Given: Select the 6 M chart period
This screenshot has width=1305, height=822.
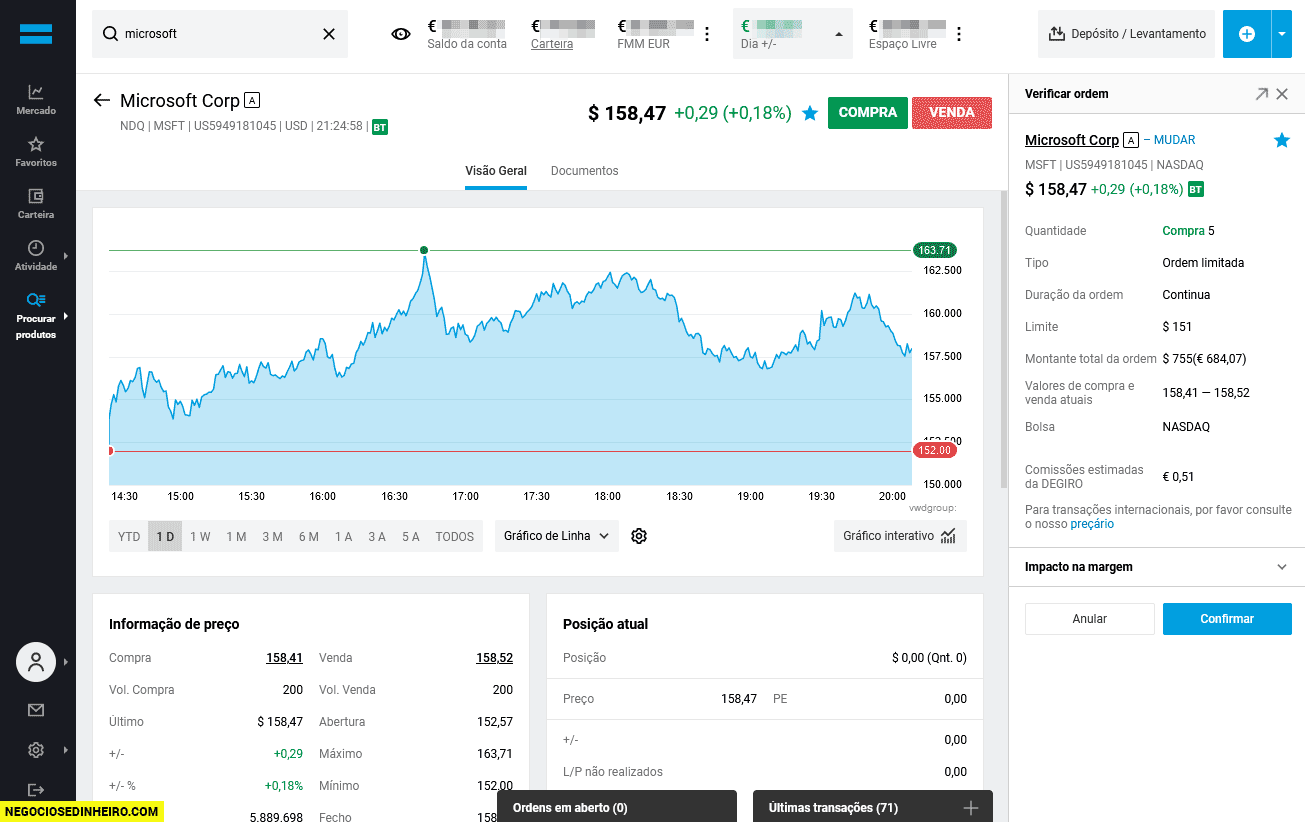Looking at the screenshot, I should [x=308, y=536].
